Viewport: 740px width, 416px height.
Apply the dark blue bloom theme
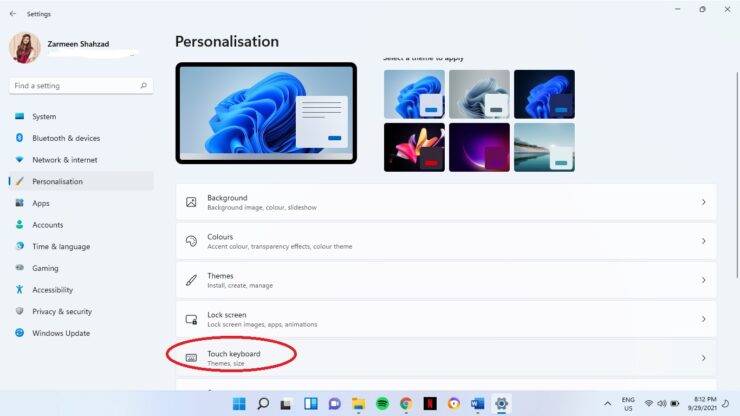click(544, 94)
